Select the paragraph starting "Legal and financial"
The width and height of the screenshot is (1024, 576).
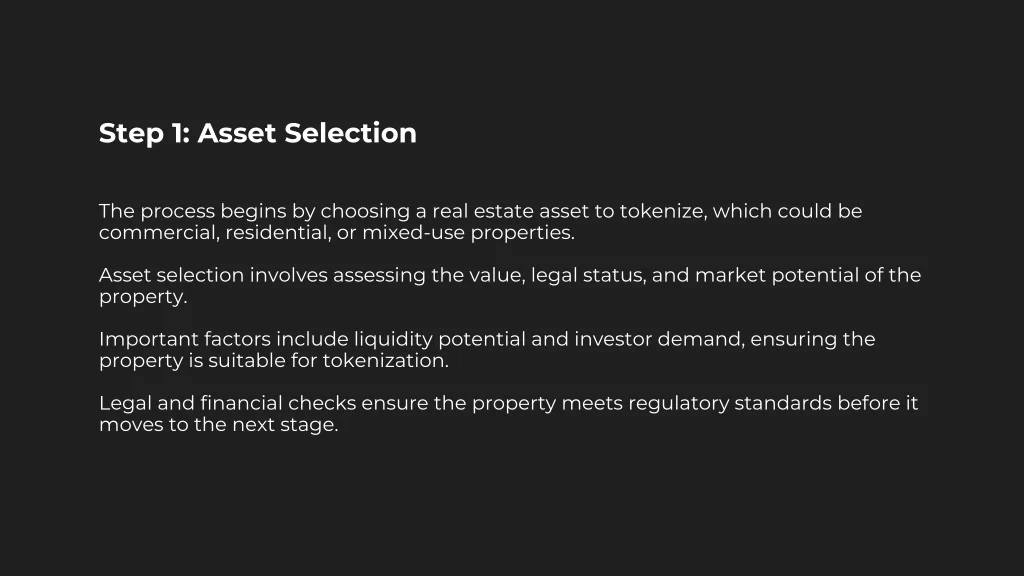tap(508, 413)
